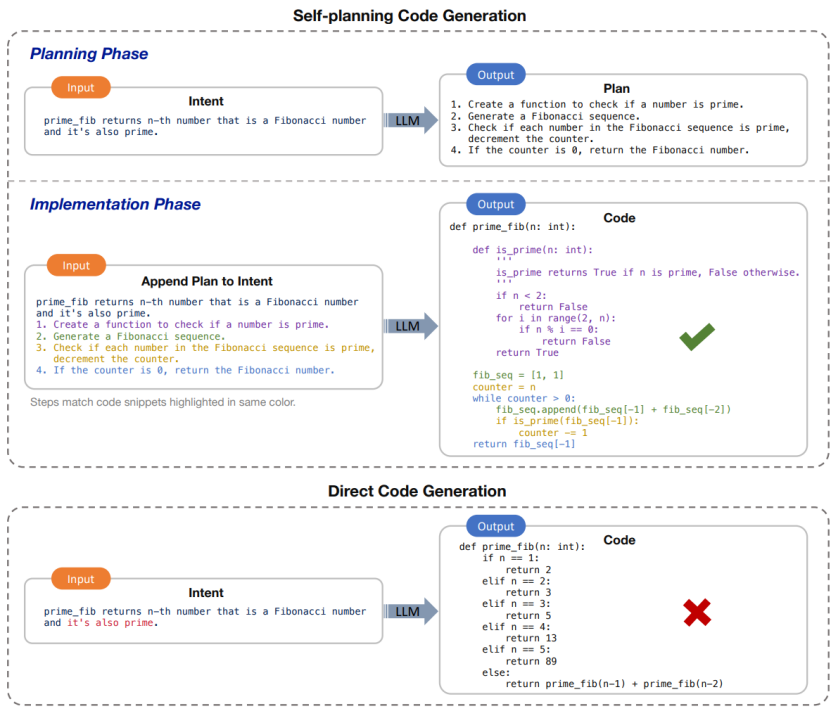Image resolution: width=831 pixels, height=711 pixels.
Task: Click the yellow step '3. Check if each number...'
Action: pyautogui.click(x=206, y=353)
